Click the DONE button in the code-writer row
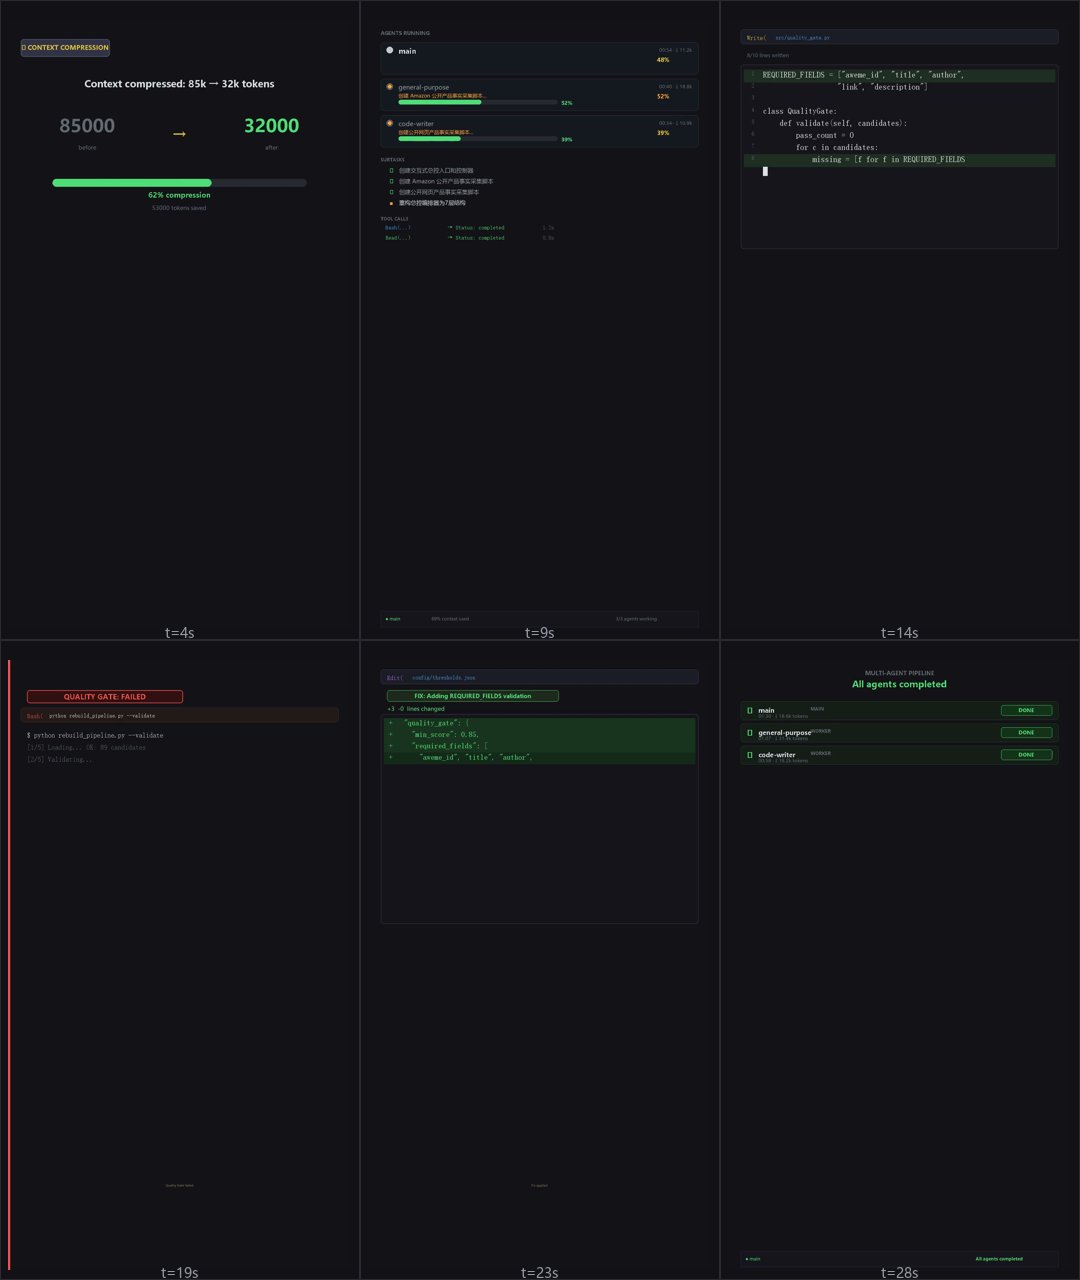Viewport: 1080px width, 1280px height. [1026, 755]
